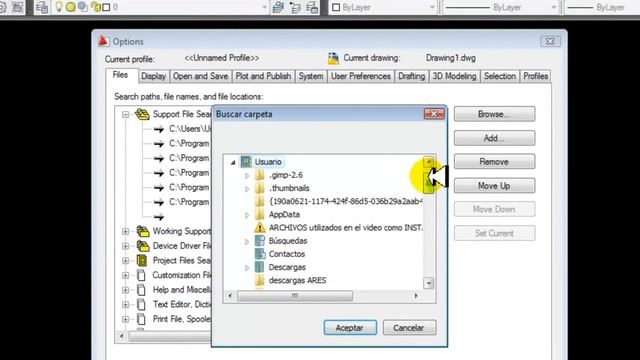The image size is (640, 360).
Task: Click folder tree scroll right arrow
Action: (x=416, y=296)
